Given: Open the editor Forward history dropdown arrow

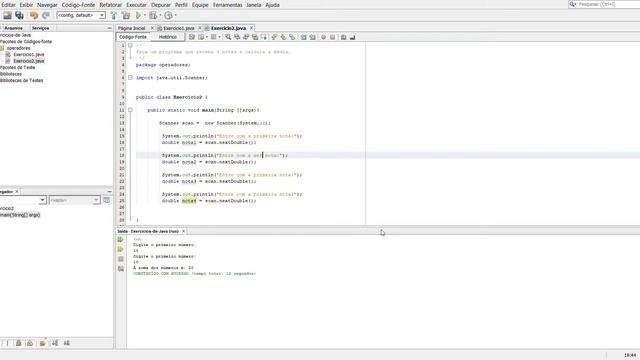Looking at the screenshot, I should [219, 37].
